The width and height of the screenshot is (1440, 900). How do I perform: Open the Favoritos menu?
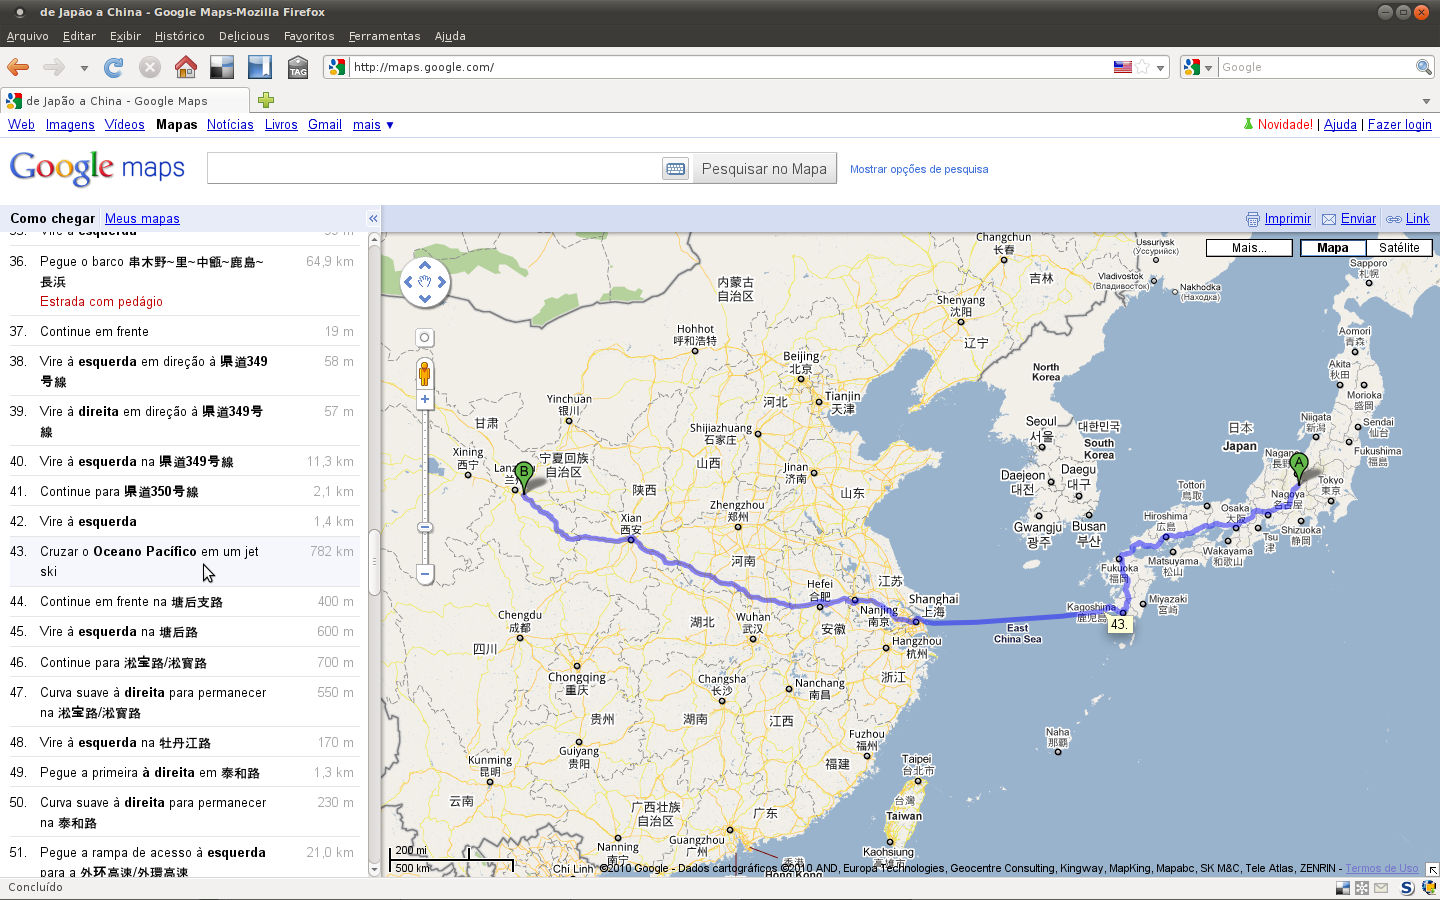click(x=309, y=36)
